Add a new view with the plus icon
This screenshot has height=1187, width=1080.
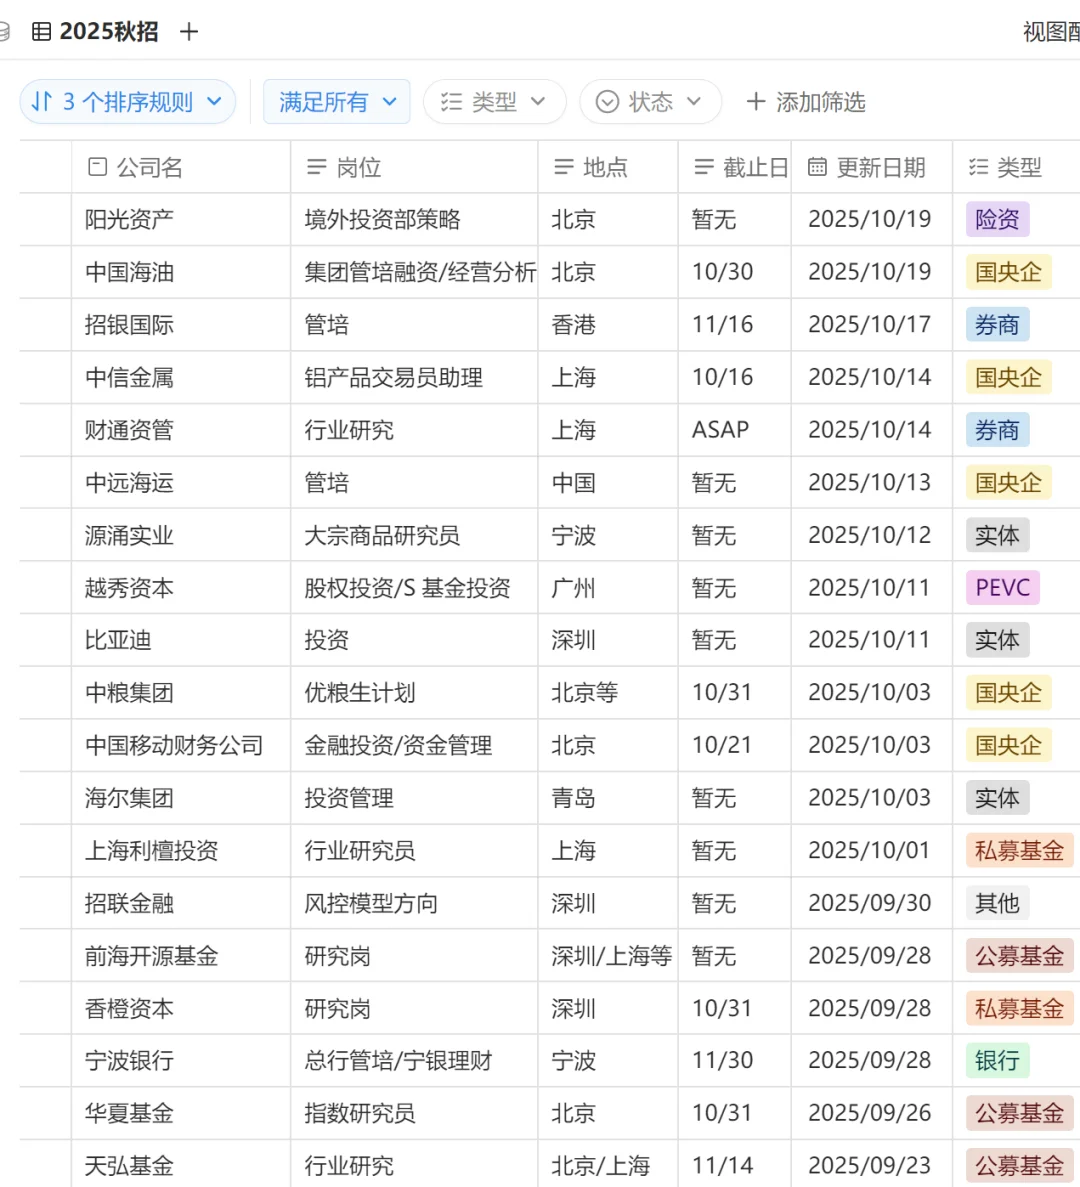pyautogui.click(x=189, y=32)
